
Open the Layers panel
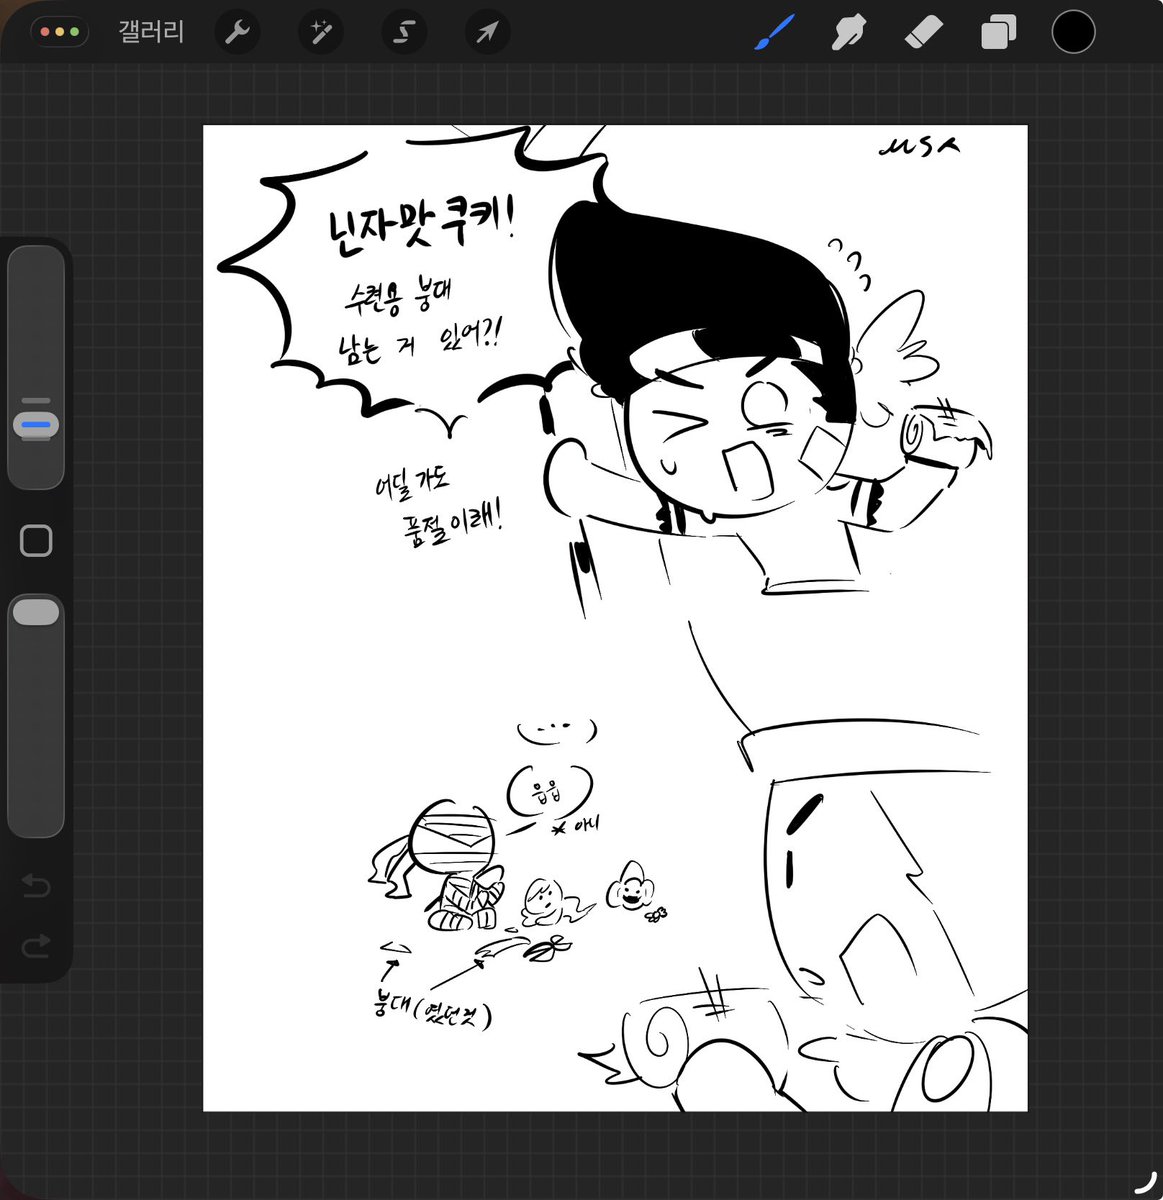point(998,33)
